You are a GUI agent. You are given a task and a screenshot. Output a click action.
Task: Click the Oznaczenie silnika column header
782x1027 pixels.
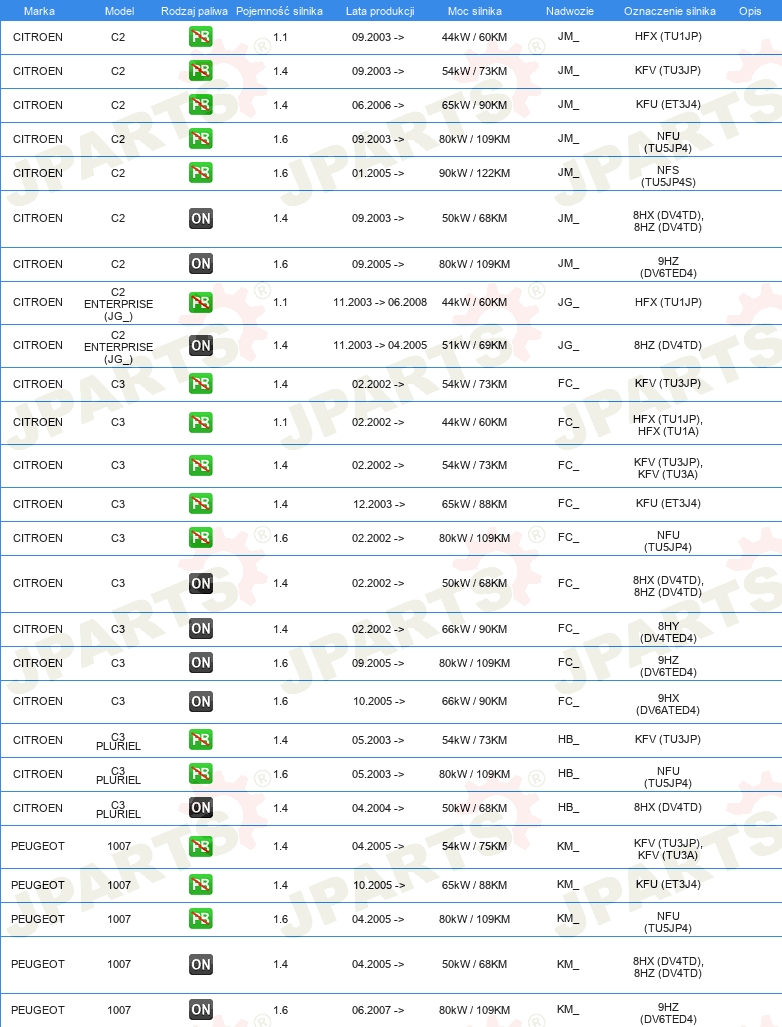click(670, 11)
